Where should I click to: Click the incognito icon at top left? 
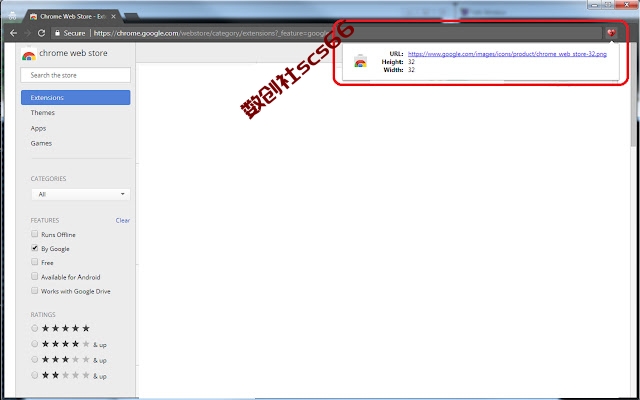tap(13, 16)
